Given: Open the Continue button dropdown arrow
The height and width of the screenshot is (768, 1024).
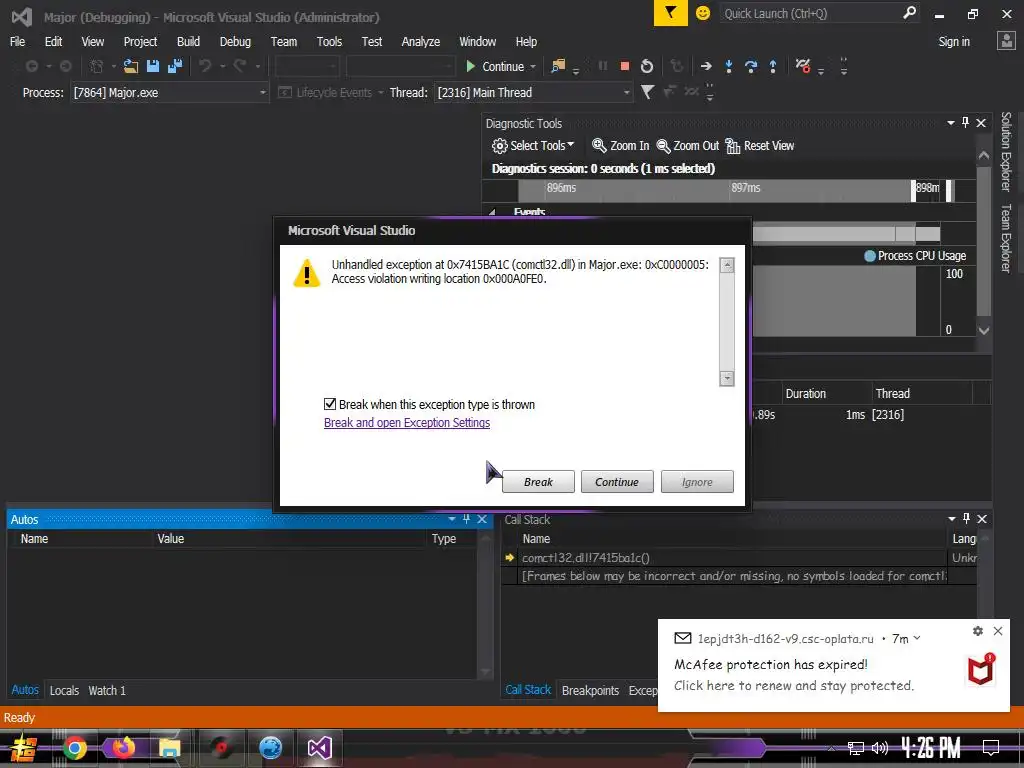Looking at the screenshot, I should coord(533,67).
